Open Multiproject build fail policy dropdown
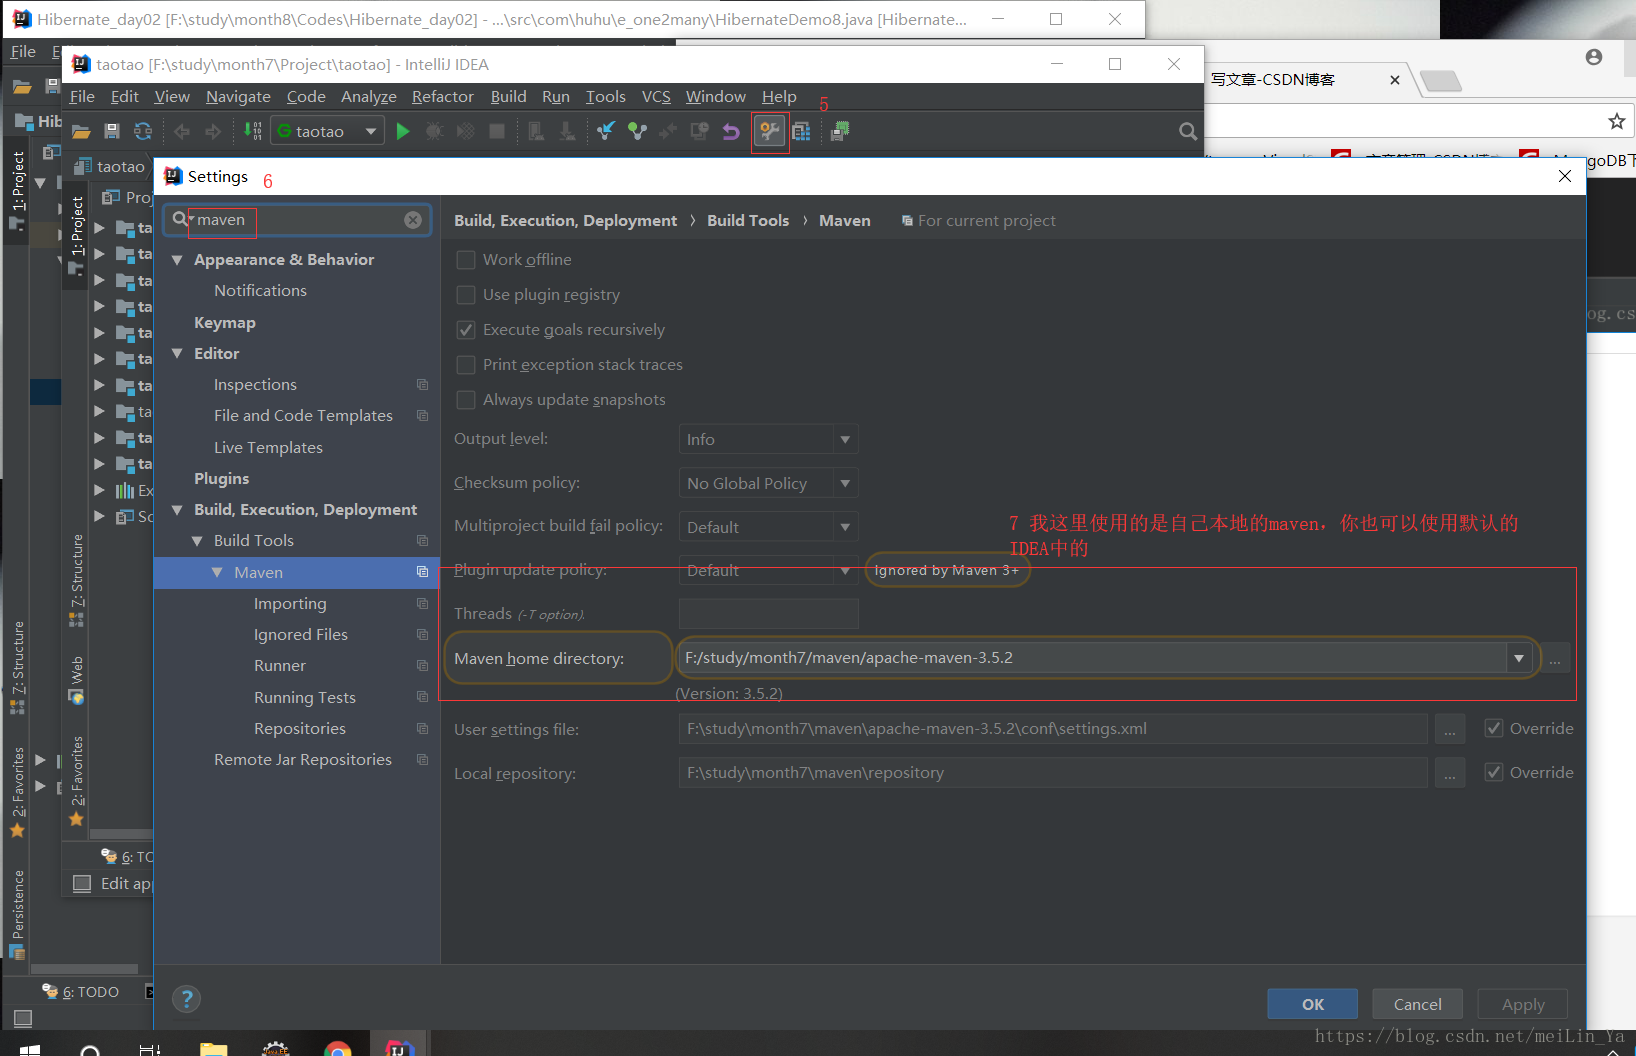This screenshot has height=1056, width=1636. (x=768, y=527)
